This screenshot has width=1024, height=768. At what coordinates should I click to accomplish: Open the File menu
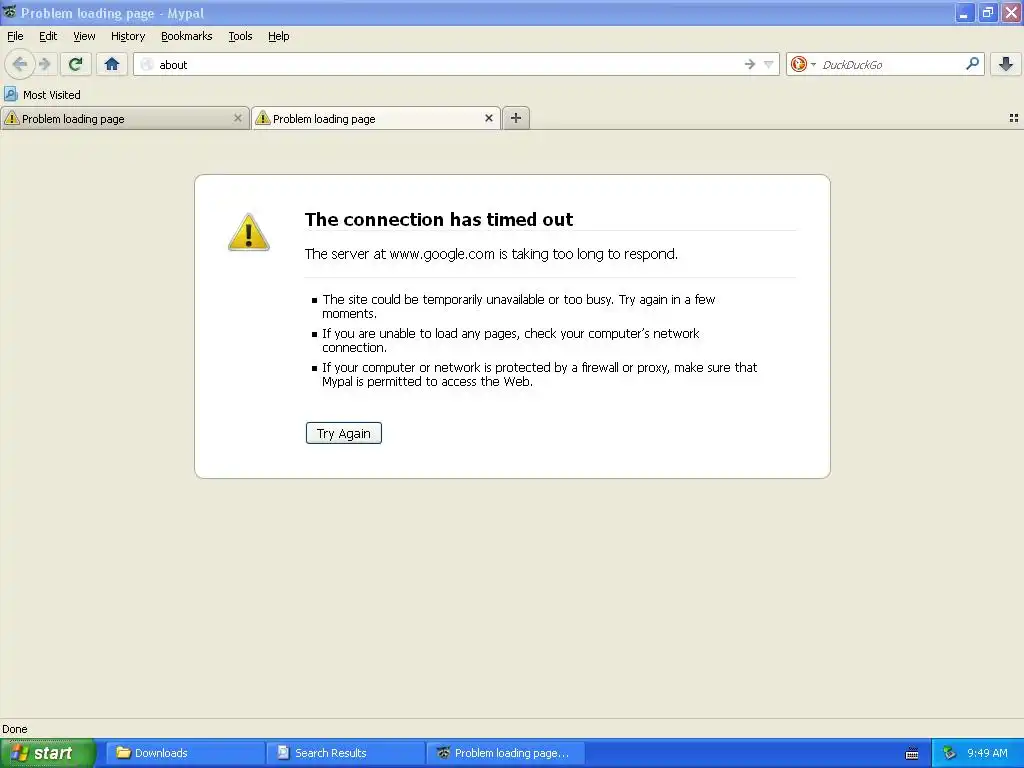pos(15,36)
